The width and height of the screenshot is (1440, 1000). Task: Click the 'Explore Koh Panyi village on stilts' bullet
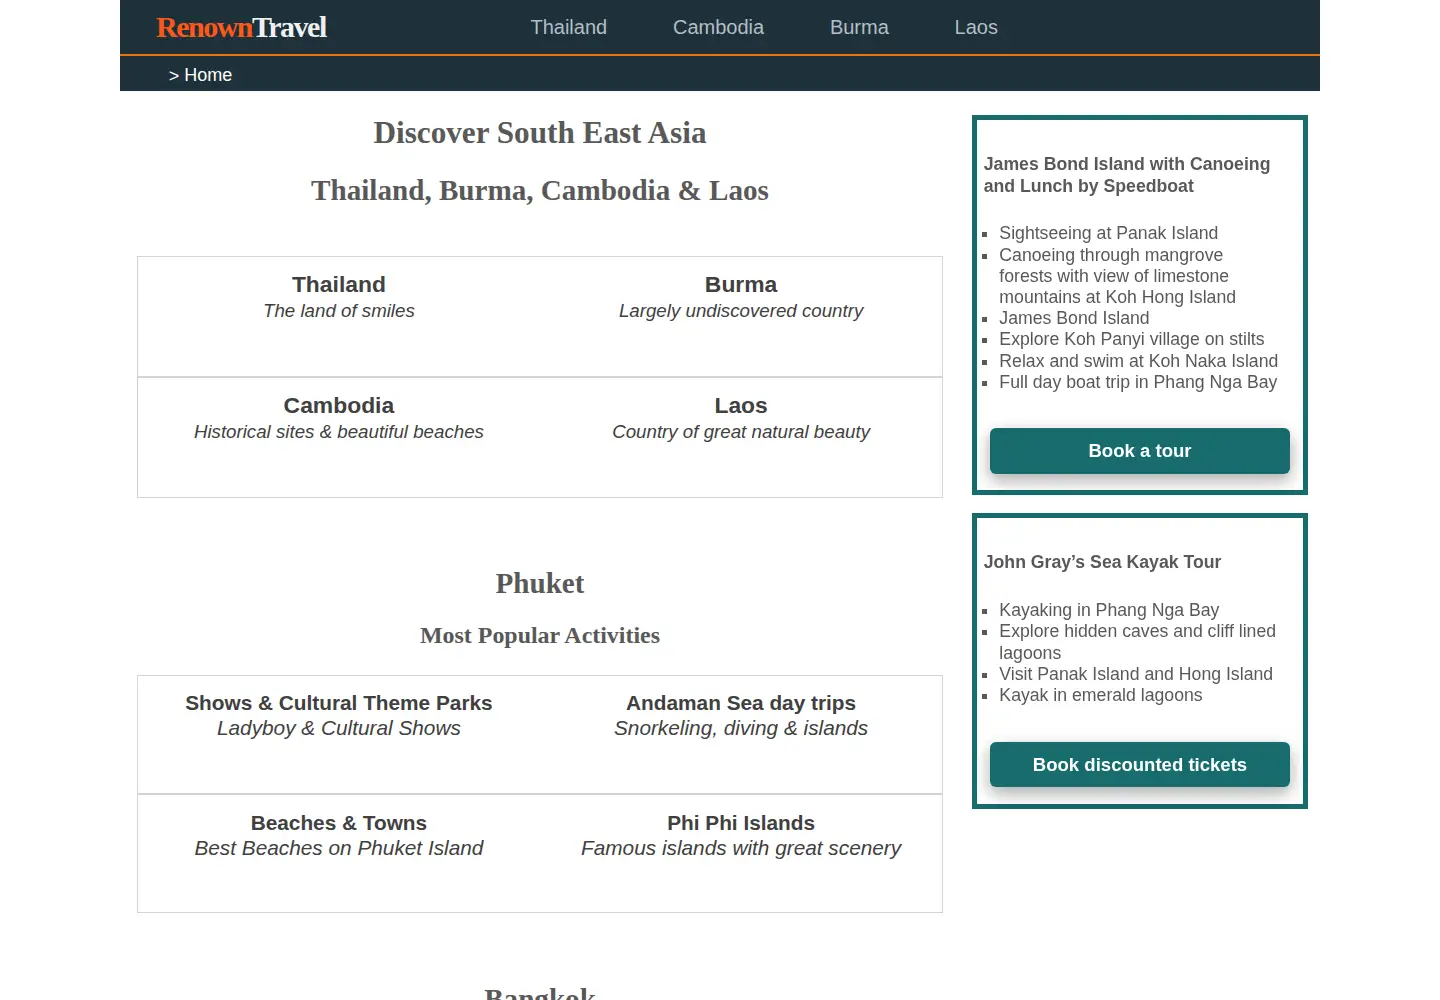(1131, 339)
